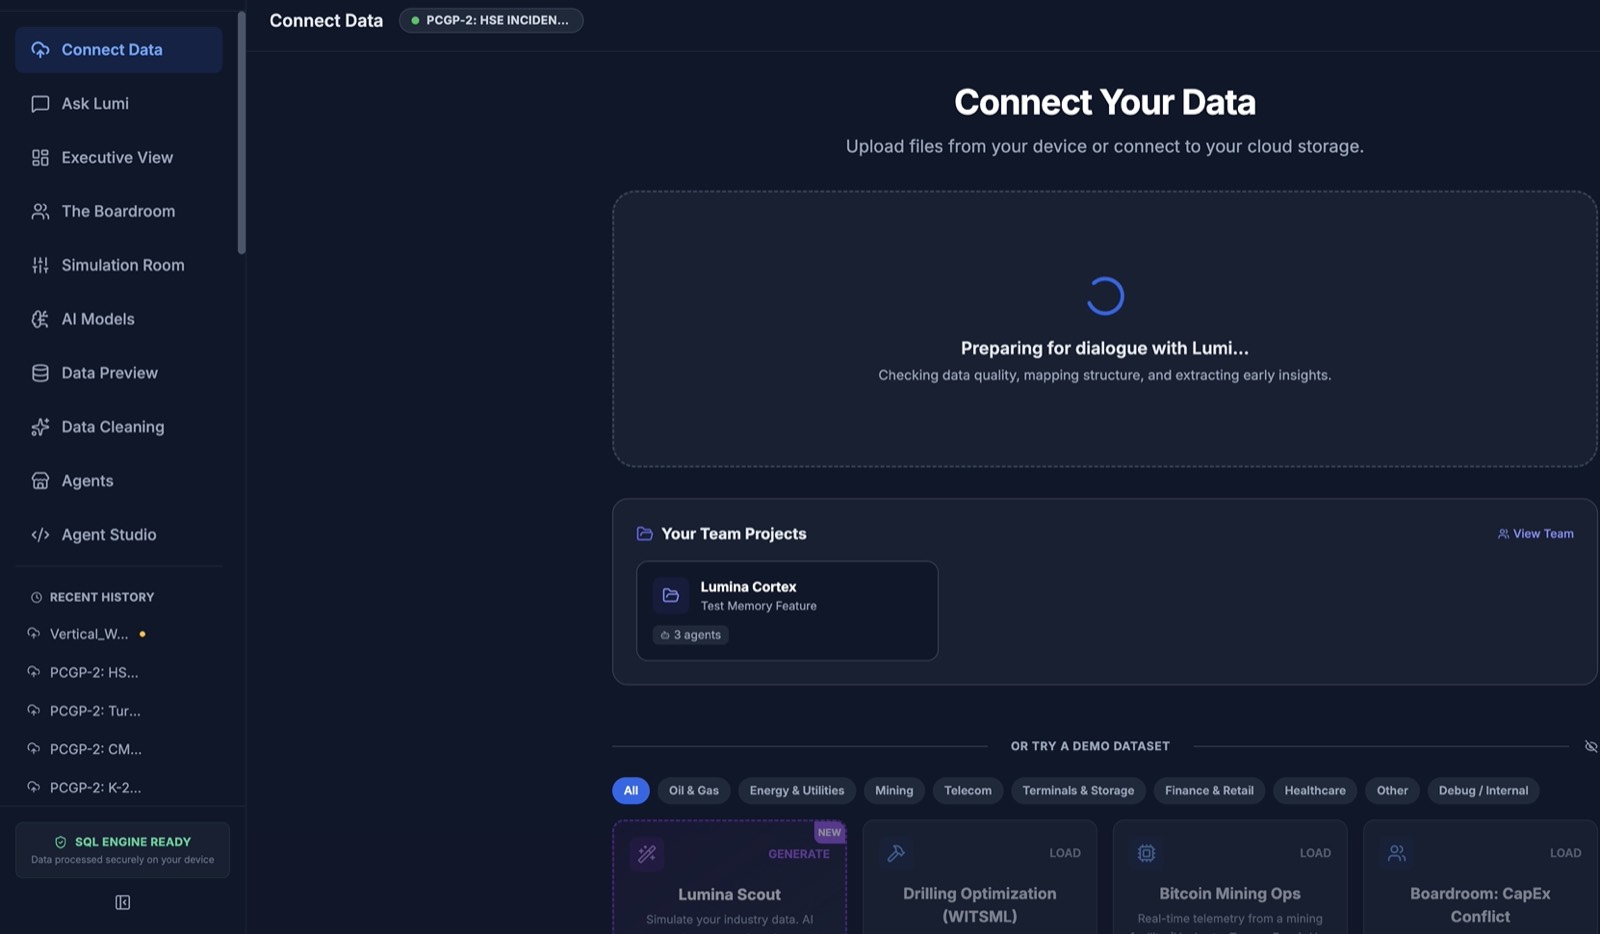
Task: Click the cloud icon next to PCGP-2: K-2...
Action: tap(34, 787)
